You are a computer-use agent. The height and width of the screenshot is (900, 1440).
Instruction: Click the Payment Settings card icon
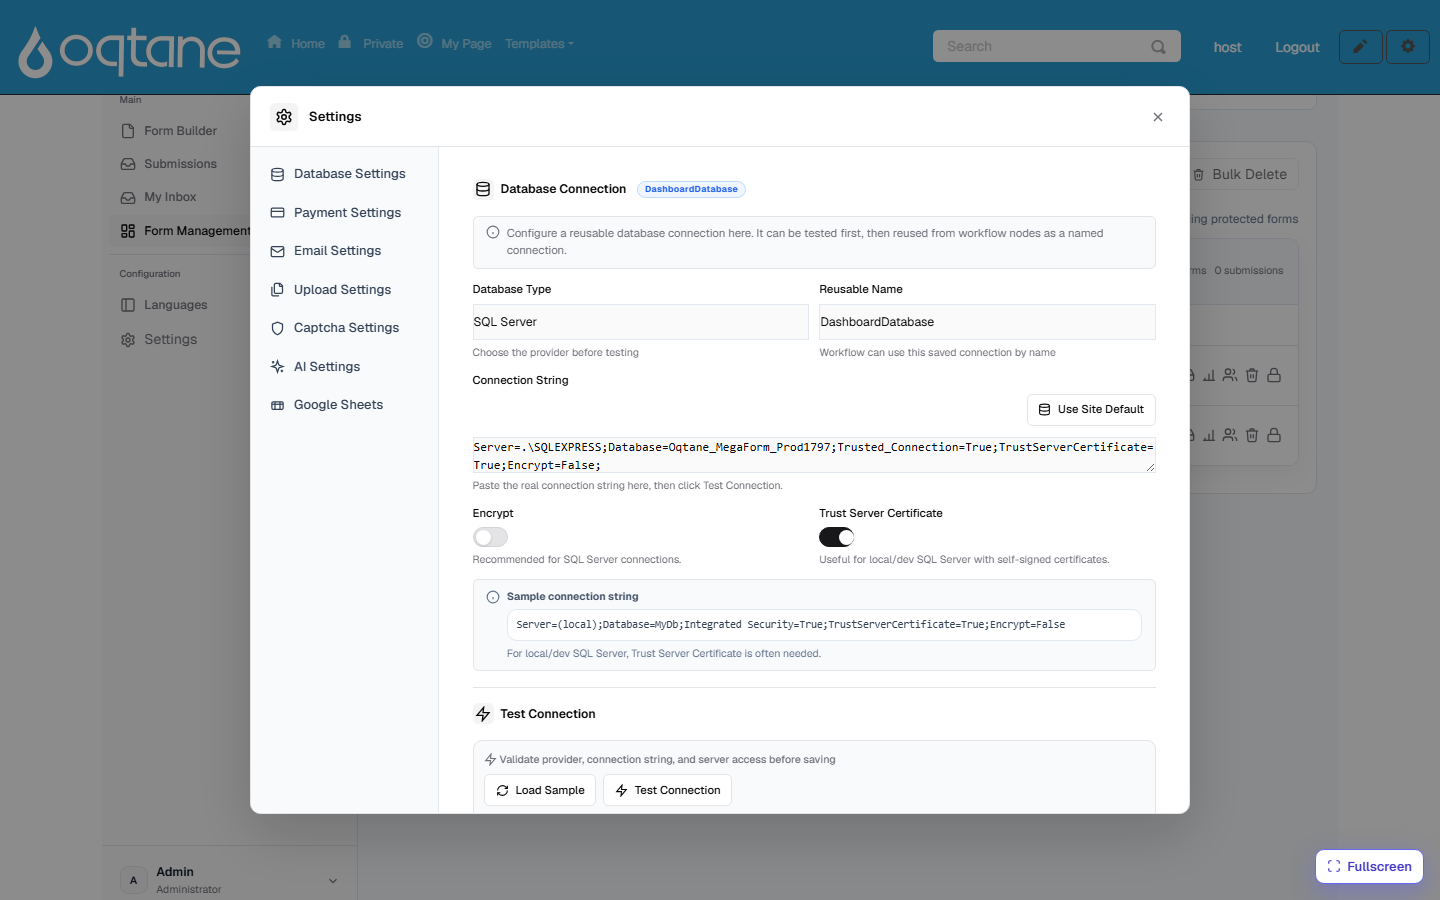[x=278, y=213]
